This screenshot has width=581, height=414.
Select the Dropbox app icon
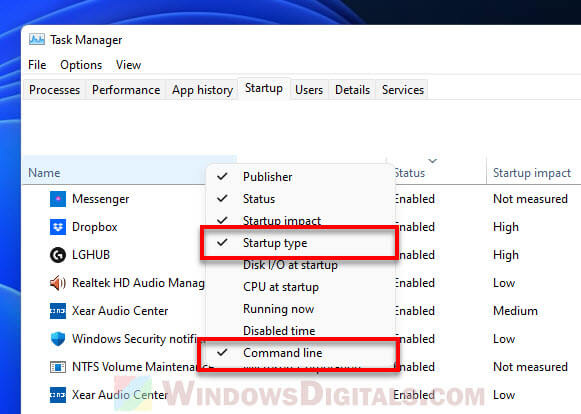tap(58, 227)
